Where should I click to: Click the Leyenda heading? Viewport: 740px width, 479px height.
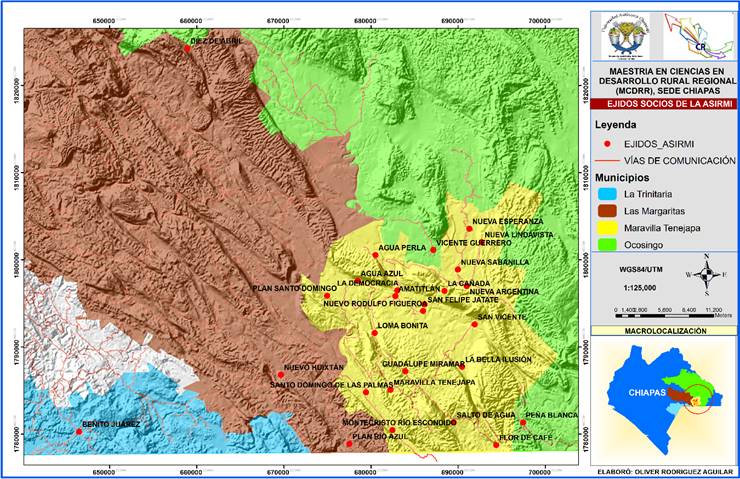click(622, 126)
